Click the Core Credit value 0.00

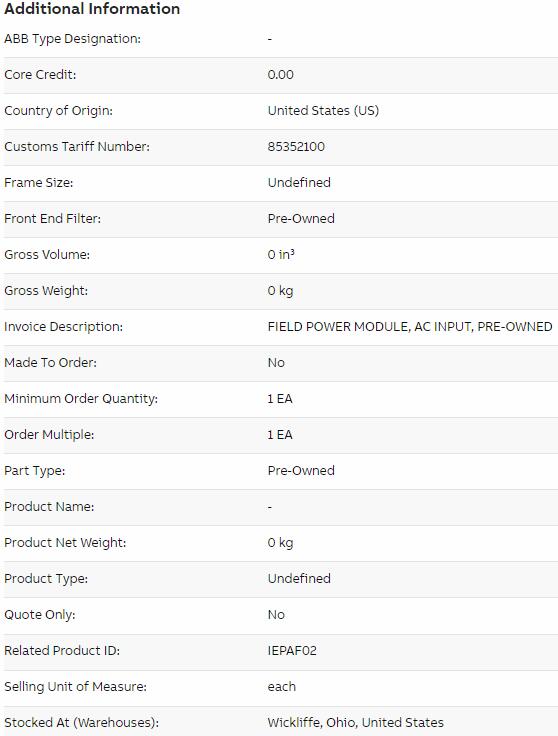pos(281,75)
